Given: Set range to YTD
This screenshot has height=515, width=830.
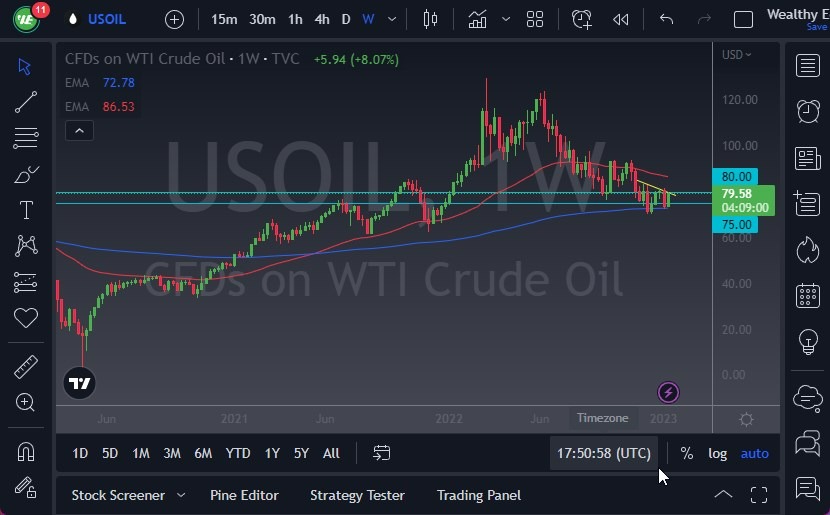Looking at the screenshot, I should (238, 453).
